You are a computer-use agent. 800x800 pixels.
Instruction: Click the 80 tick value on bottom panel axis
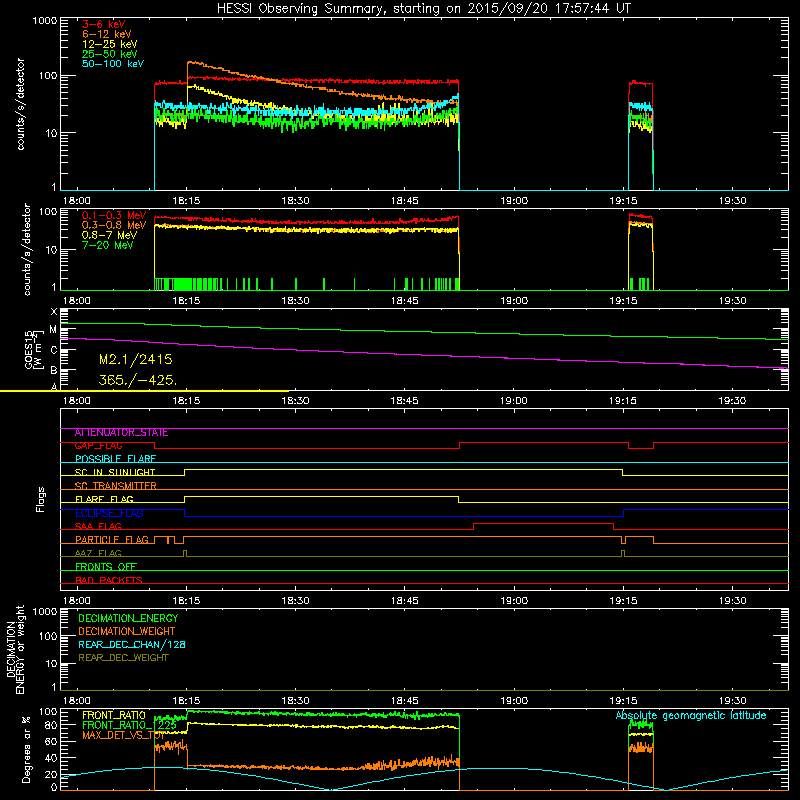[x=51, y=725]
